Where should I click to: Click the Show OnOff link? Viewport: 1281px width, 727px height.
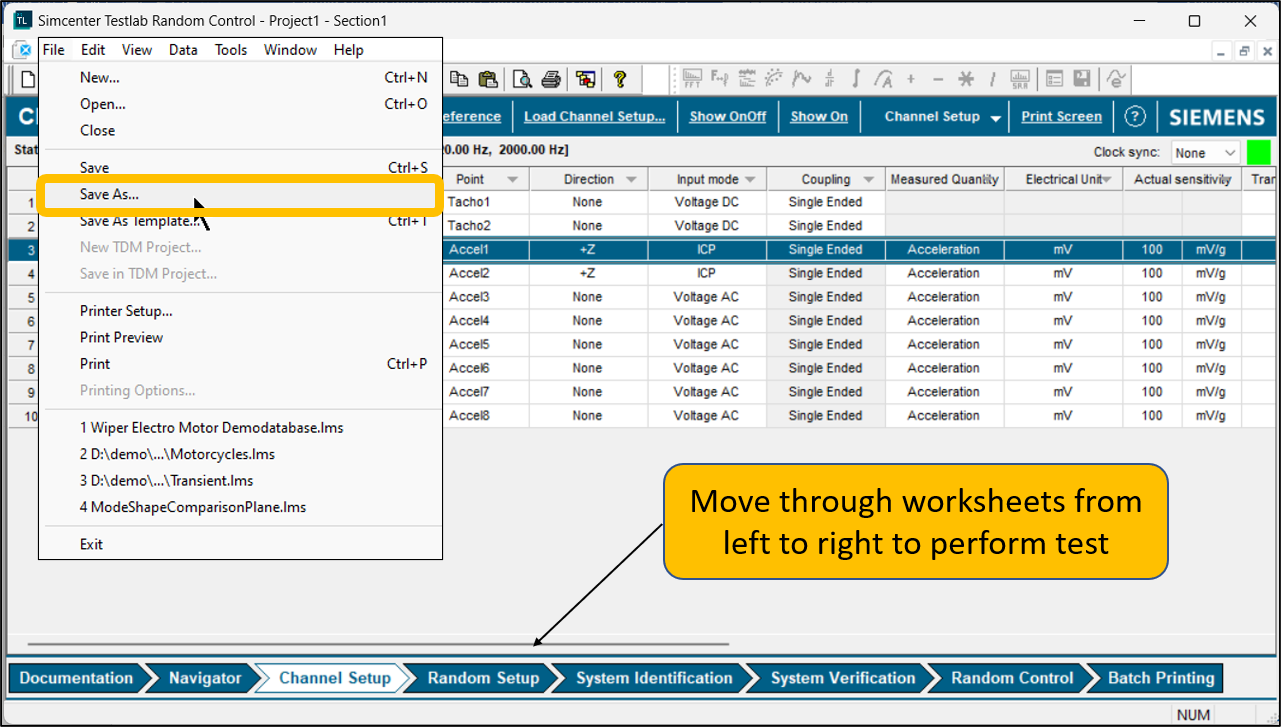pos(728,117)
